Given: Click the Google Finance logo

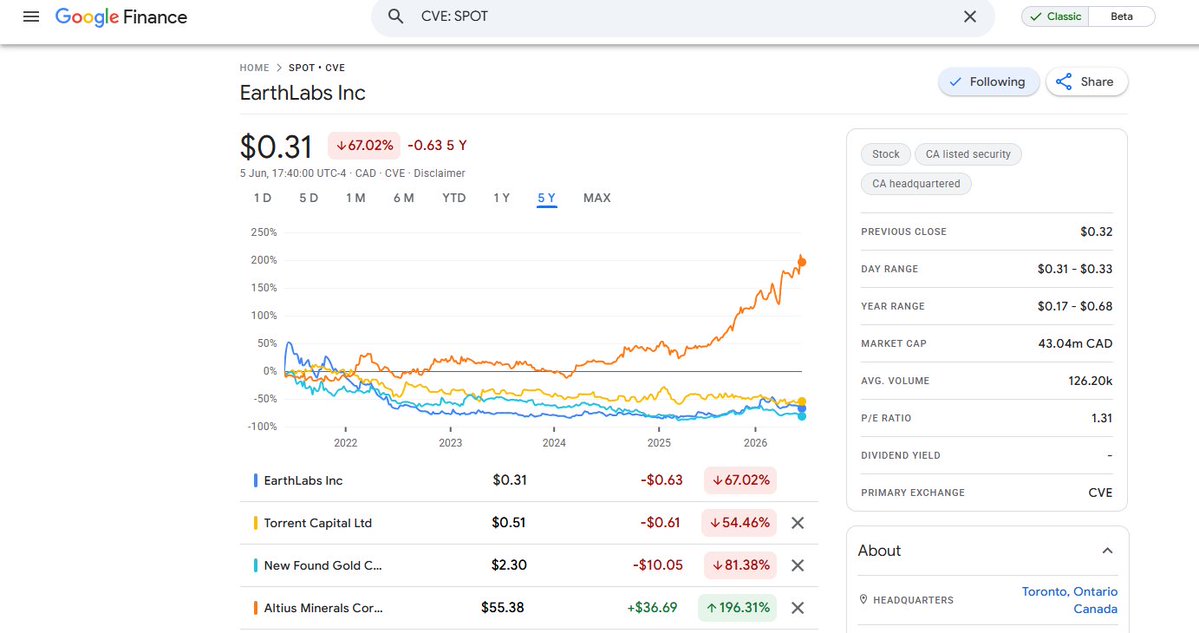Looking at the screenshot, I should coord(121,17).
